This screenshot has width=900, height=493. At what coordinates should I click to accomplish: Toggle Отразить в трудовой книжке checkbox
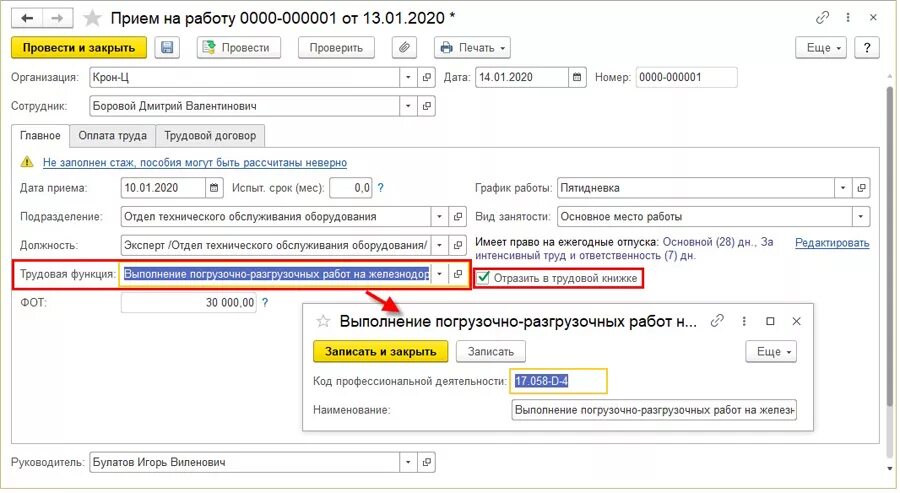tap(483, 278)
